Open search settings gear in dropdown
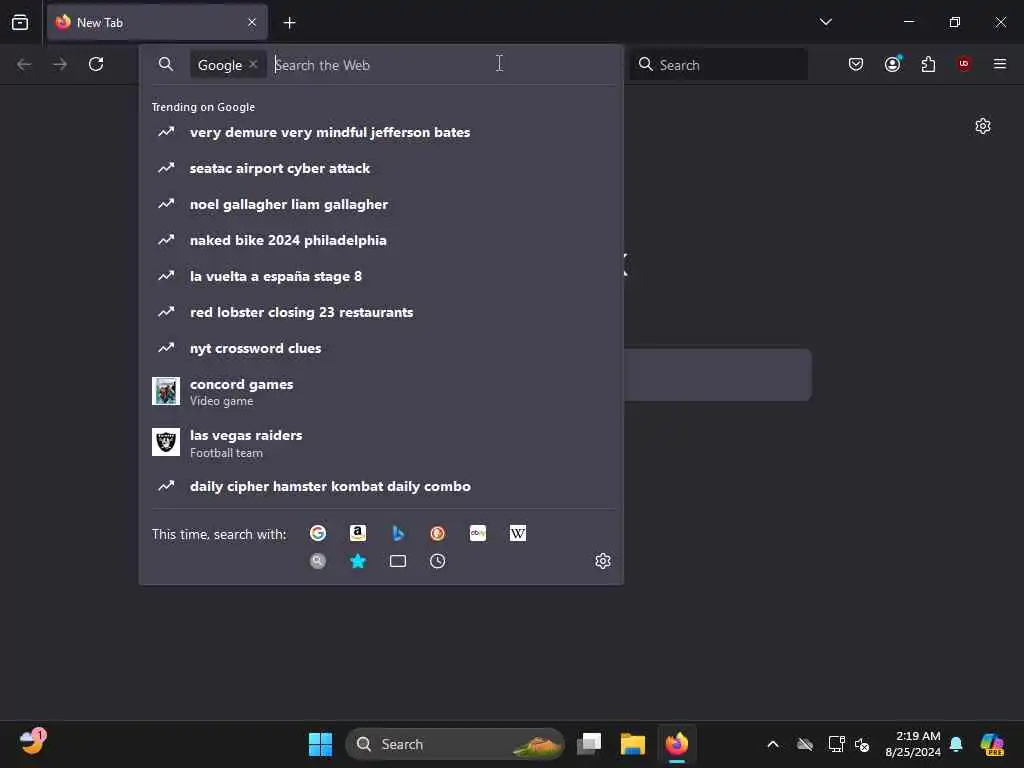This screenshot has width=1024, height=768. pyautogui.click(x=603, y=561)
